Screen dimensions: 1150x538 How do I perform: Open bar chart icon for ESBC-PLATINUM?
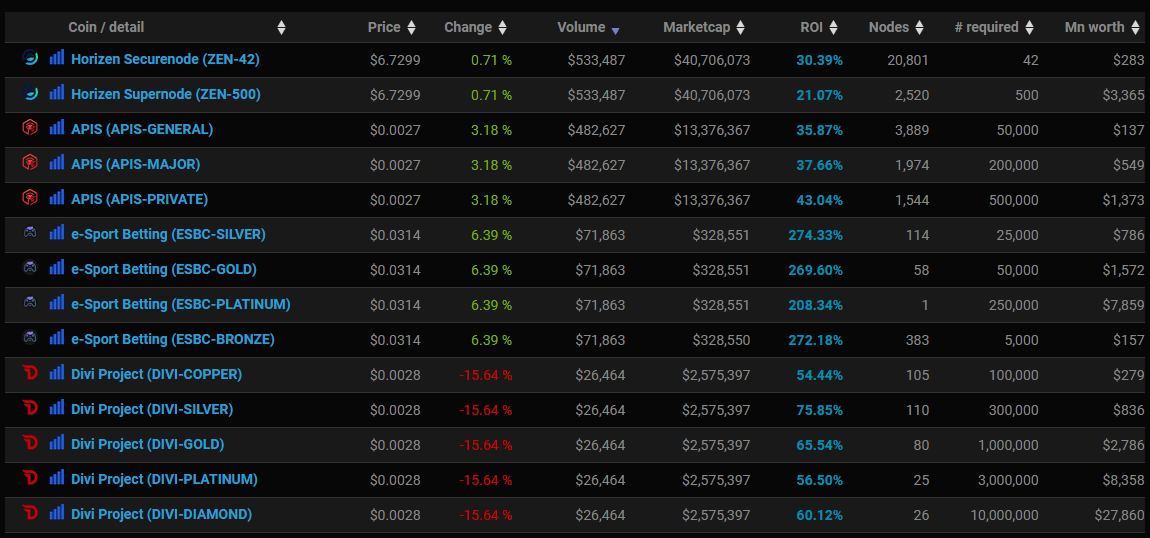pyautogui.click(x=56, y=304)
